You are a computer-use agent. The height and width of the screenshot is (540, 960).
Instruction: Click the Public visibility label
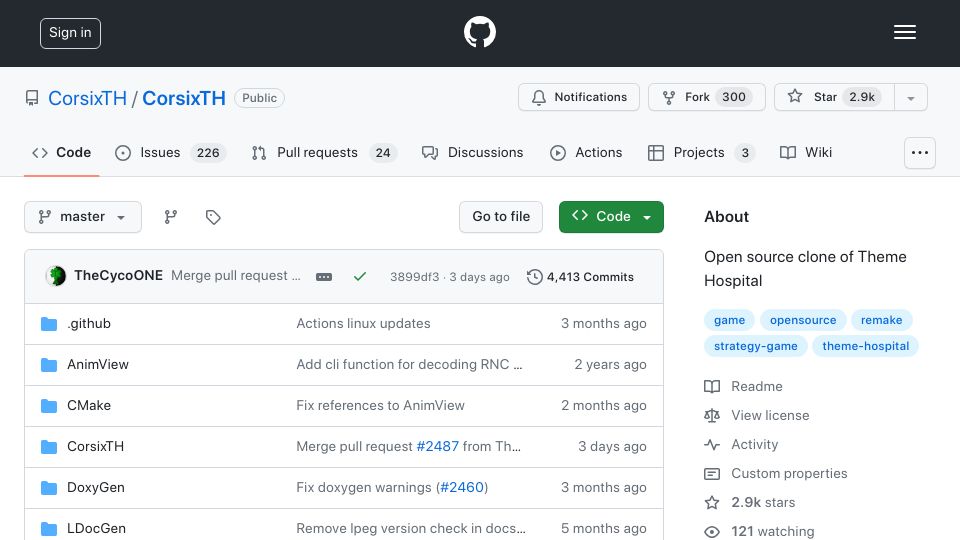pyautogui.click(x=260, y=98)
